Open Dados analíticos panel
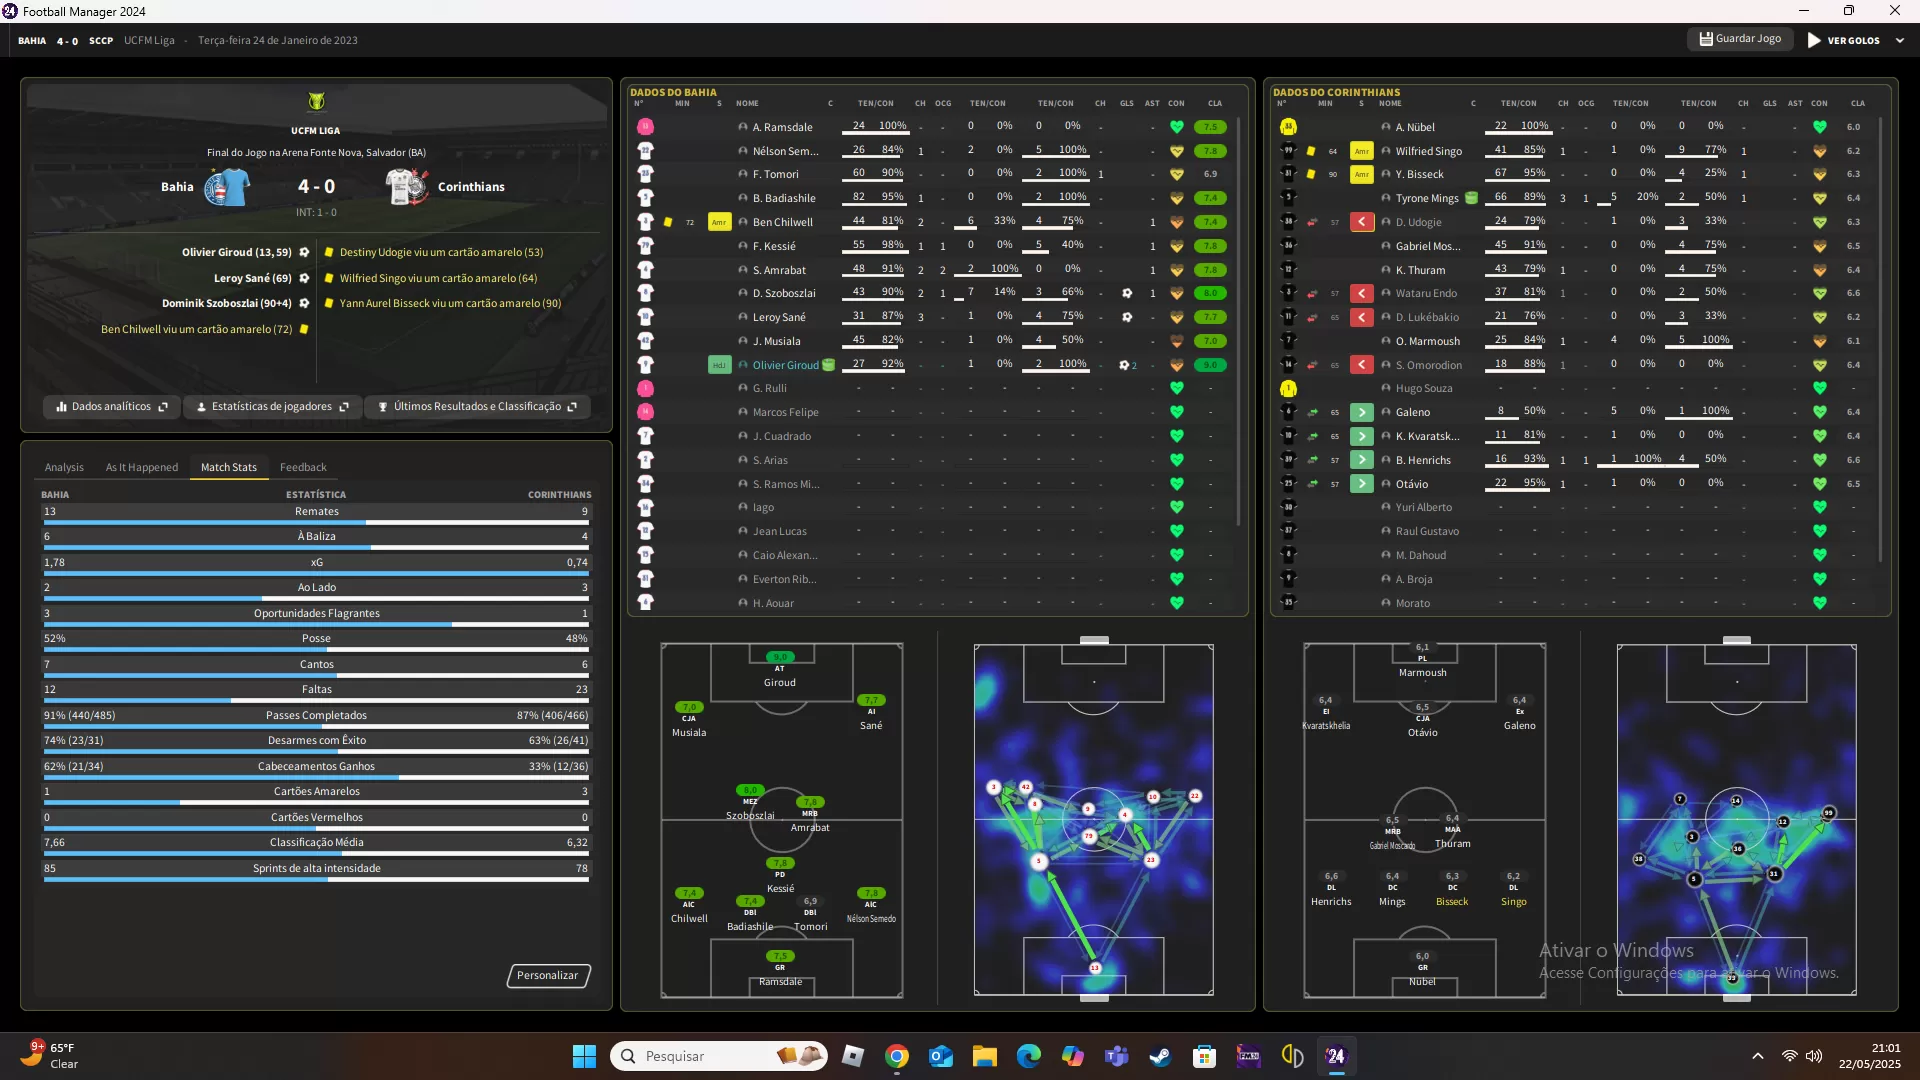 111,407
